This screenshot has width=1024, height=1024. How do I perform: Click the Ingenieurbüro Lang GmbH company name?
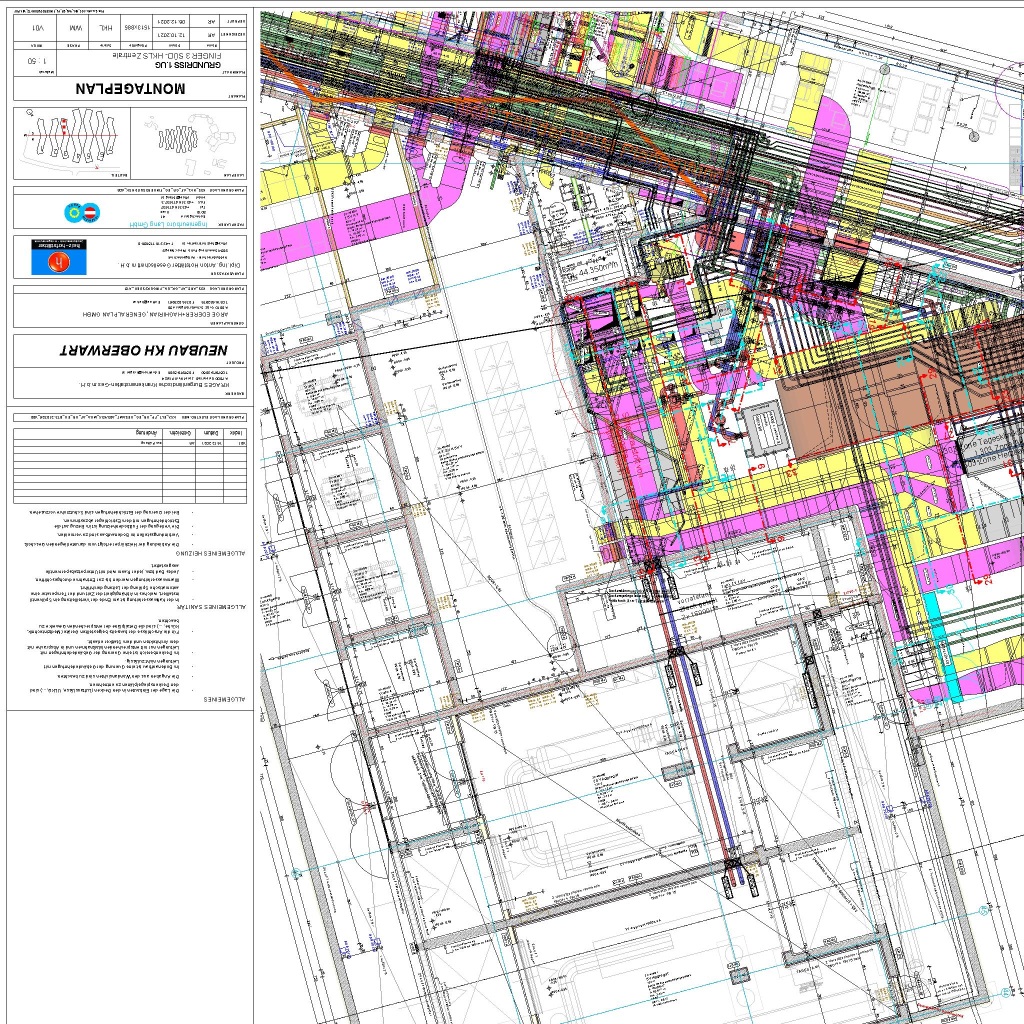click(x=169, y=226)
